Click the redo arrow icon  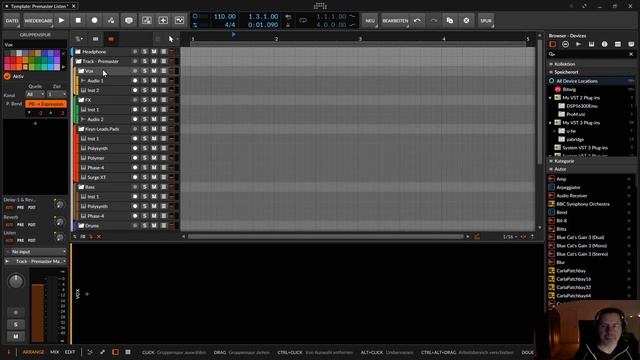[433, 20]
